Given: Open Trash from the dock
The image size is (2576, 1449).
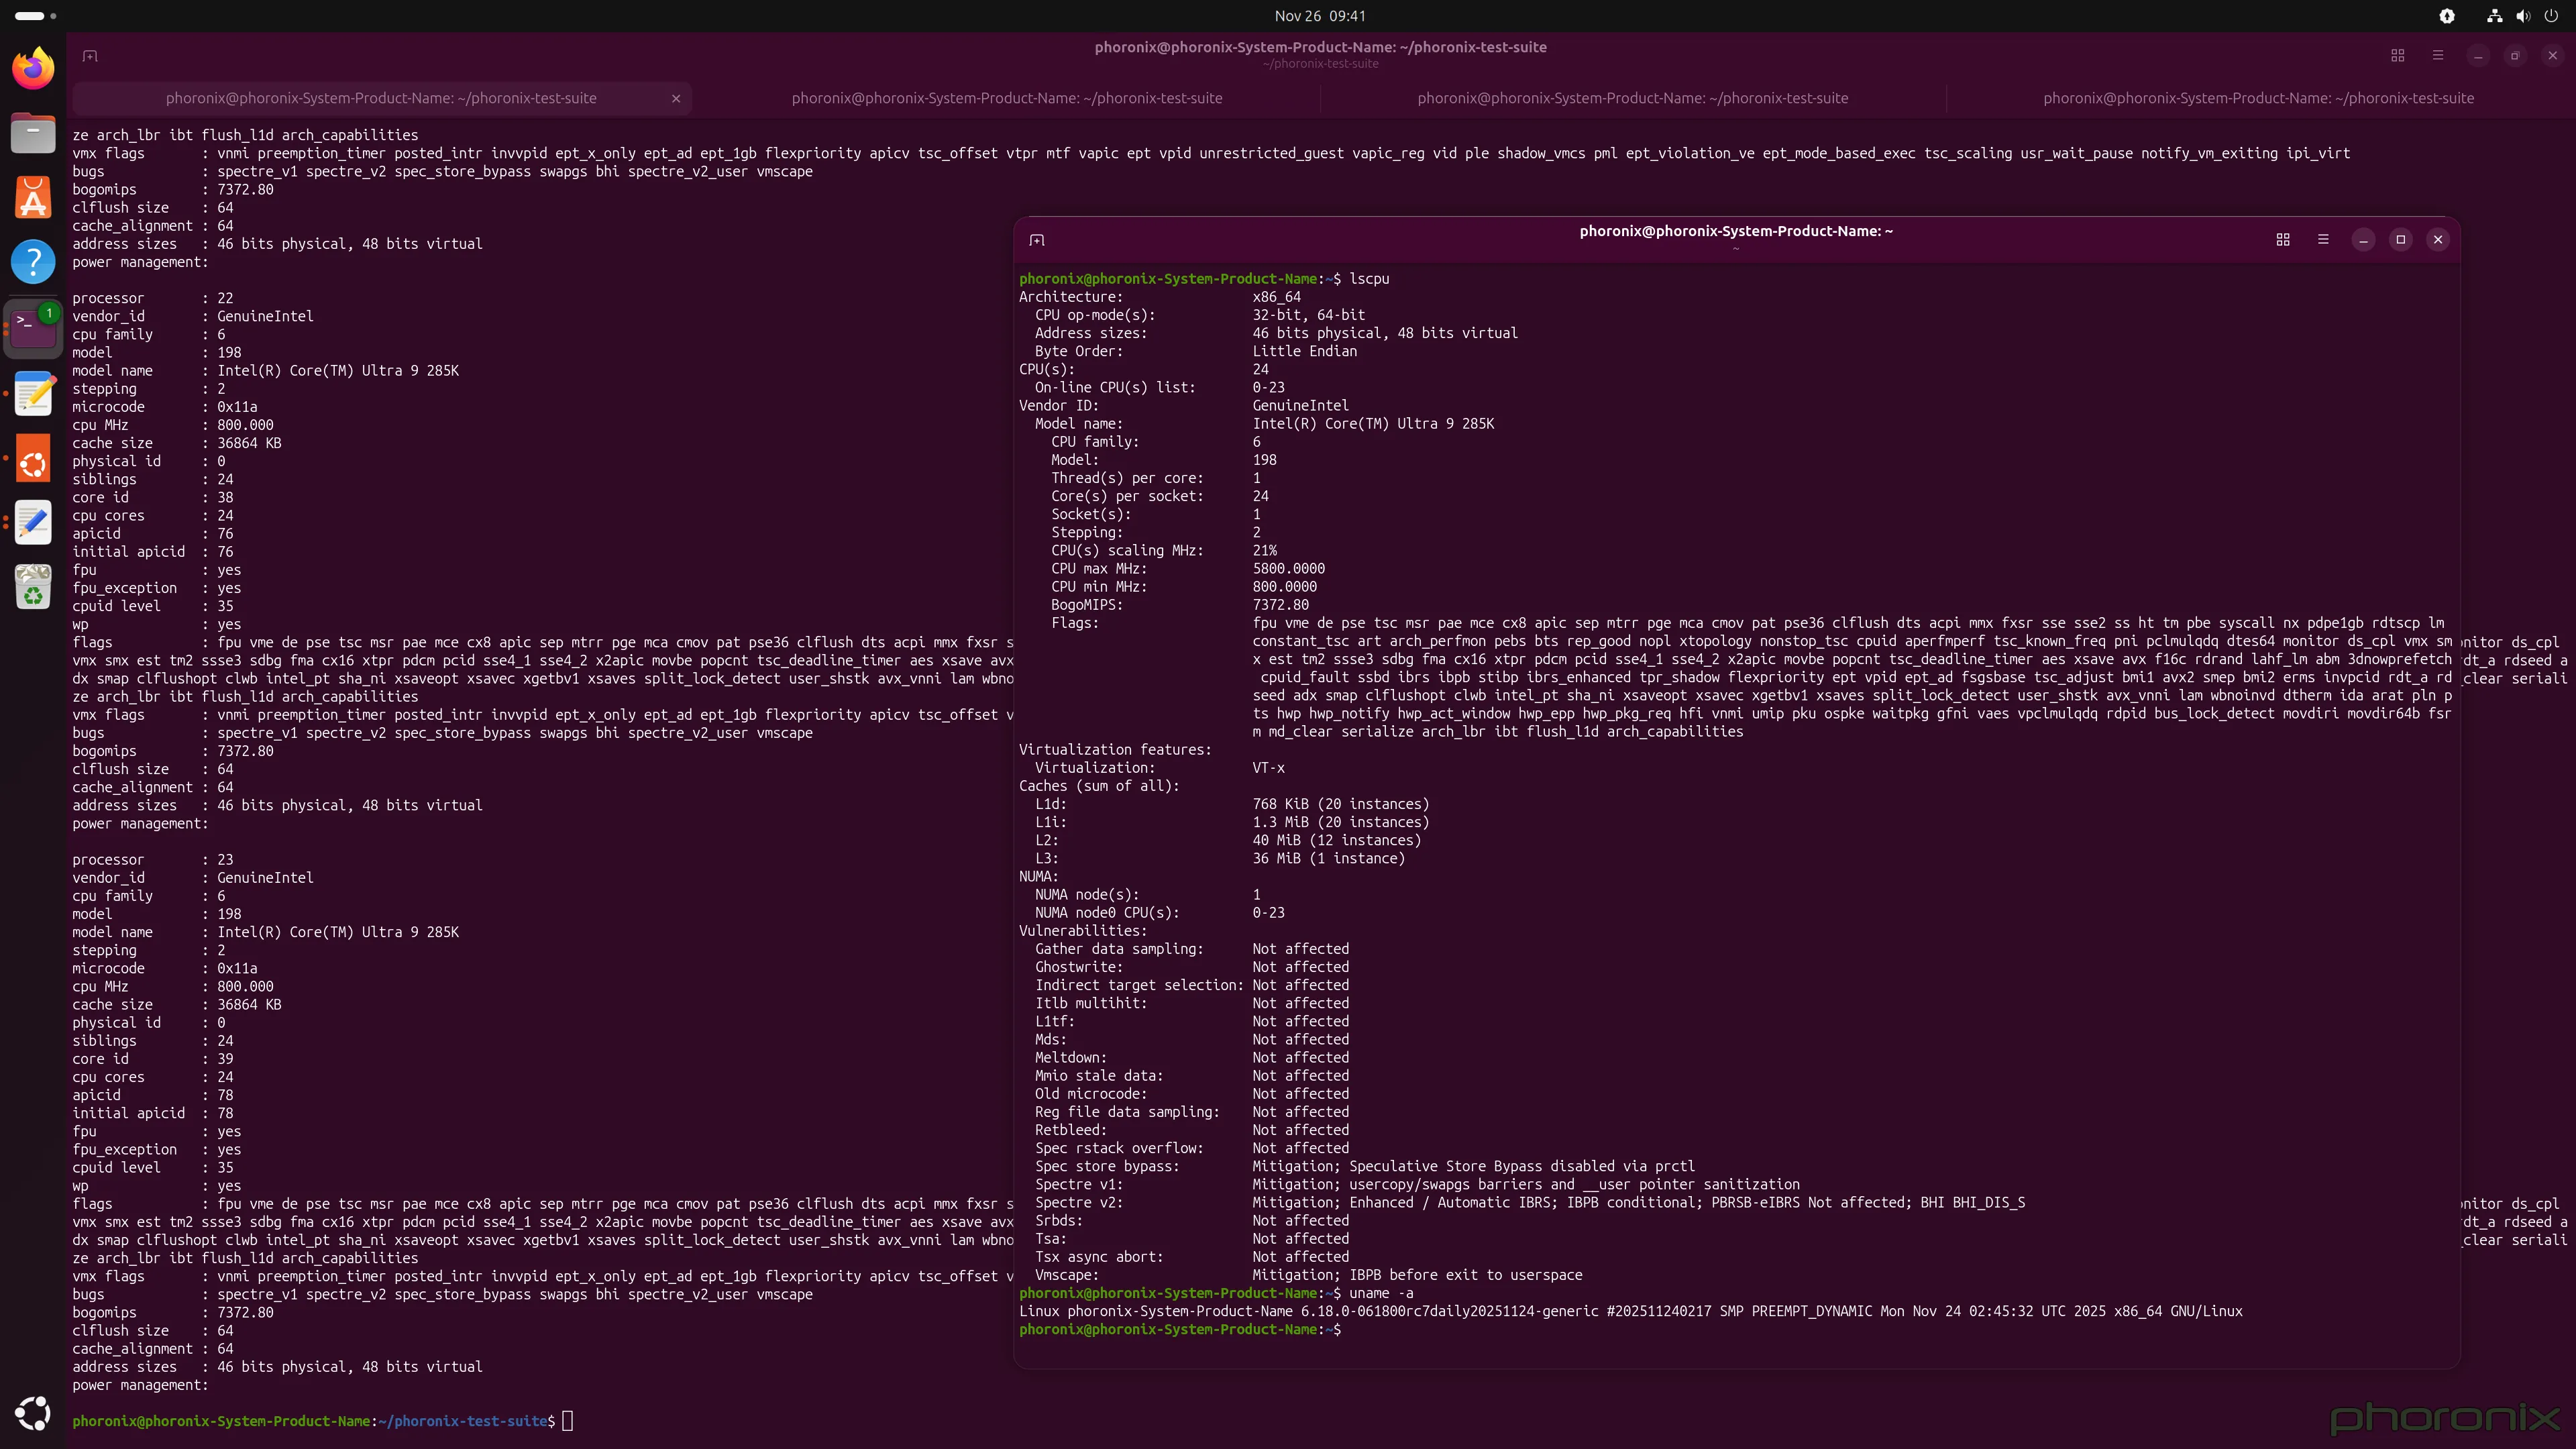Looking at the screenshot, I should (33, 587).
